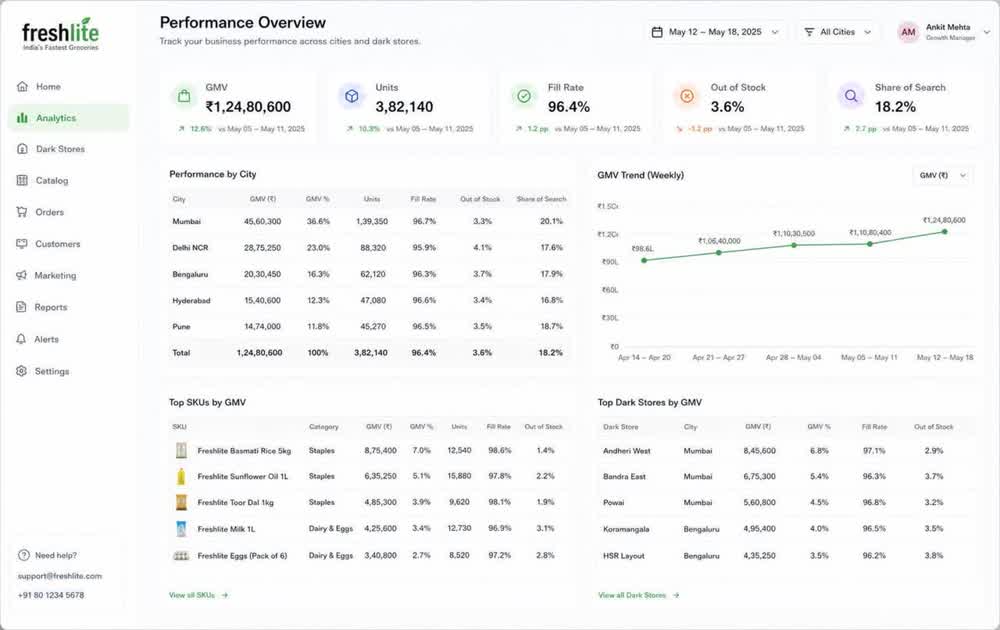Click the Share of Search magnifier icon
The height and width of the screenshot is (630, 1000).
(851, 96)
